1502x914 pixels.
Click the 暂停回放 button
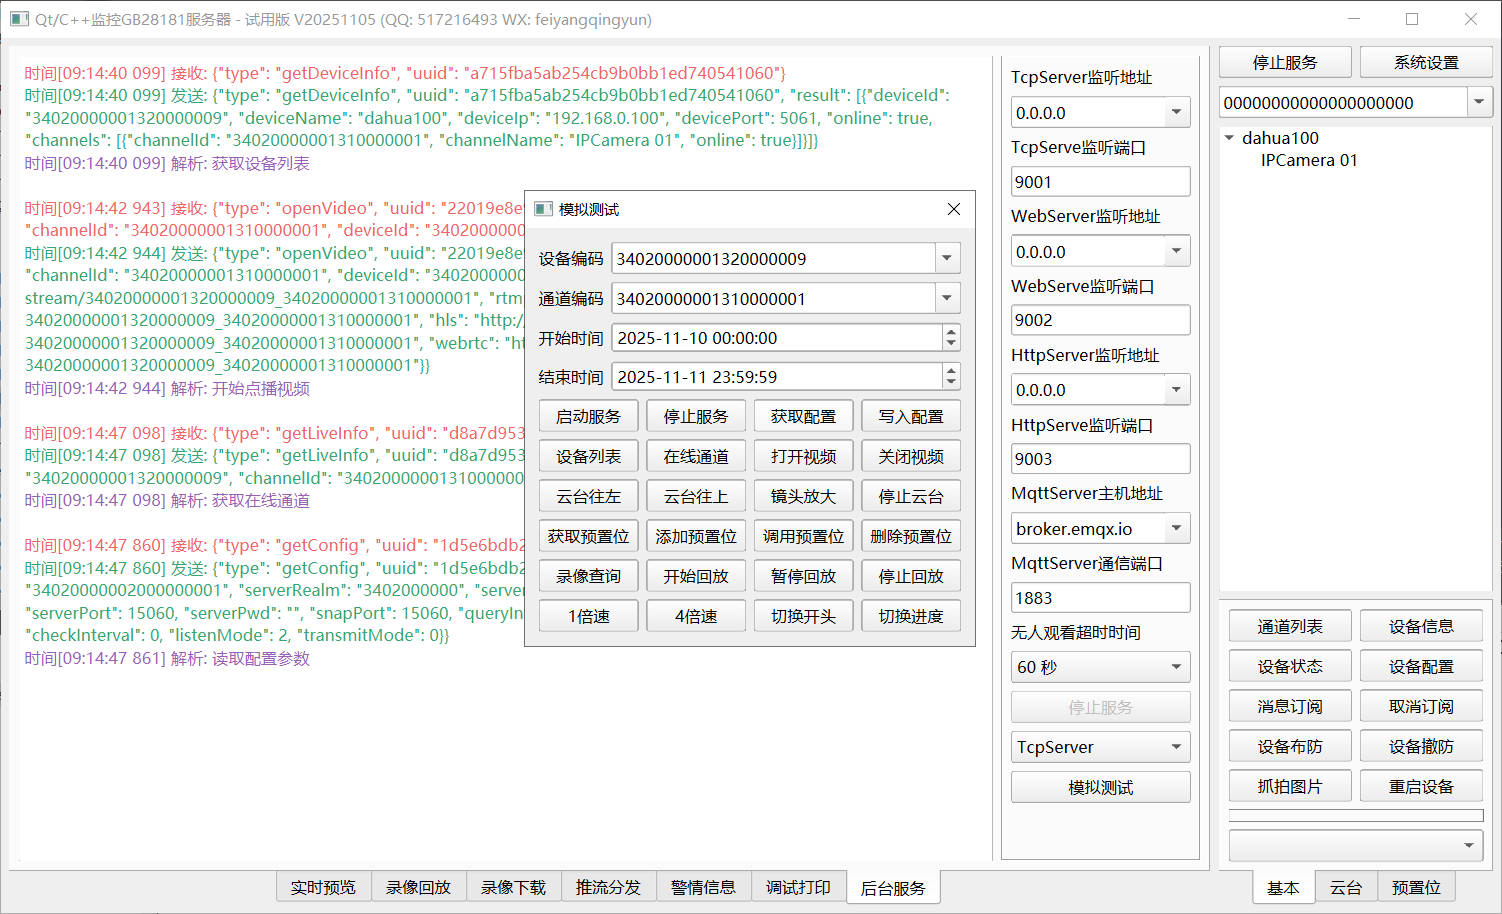[803, 576]
